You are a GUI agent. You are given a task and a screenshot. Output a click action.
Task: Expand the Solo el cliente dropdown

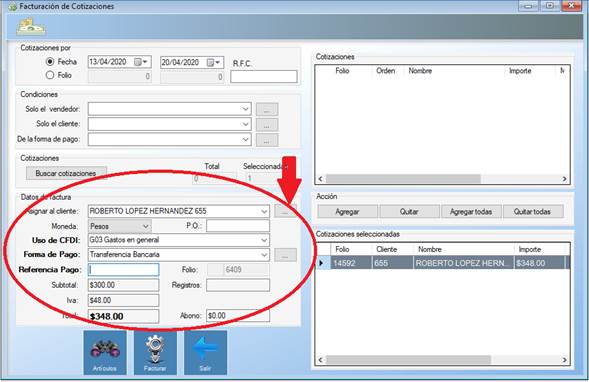click(246, 124)
